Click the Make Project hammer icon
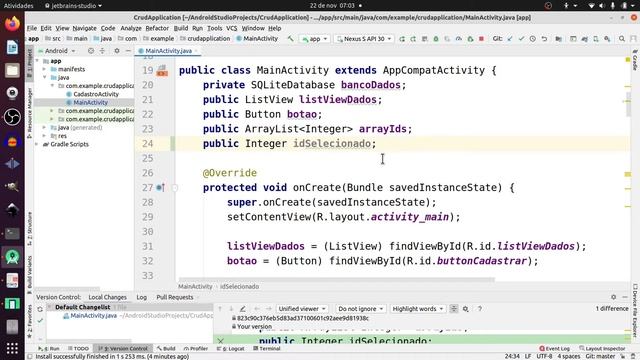Image resolution: width=640 pixels, height=360 pixels. click(290, 39)
